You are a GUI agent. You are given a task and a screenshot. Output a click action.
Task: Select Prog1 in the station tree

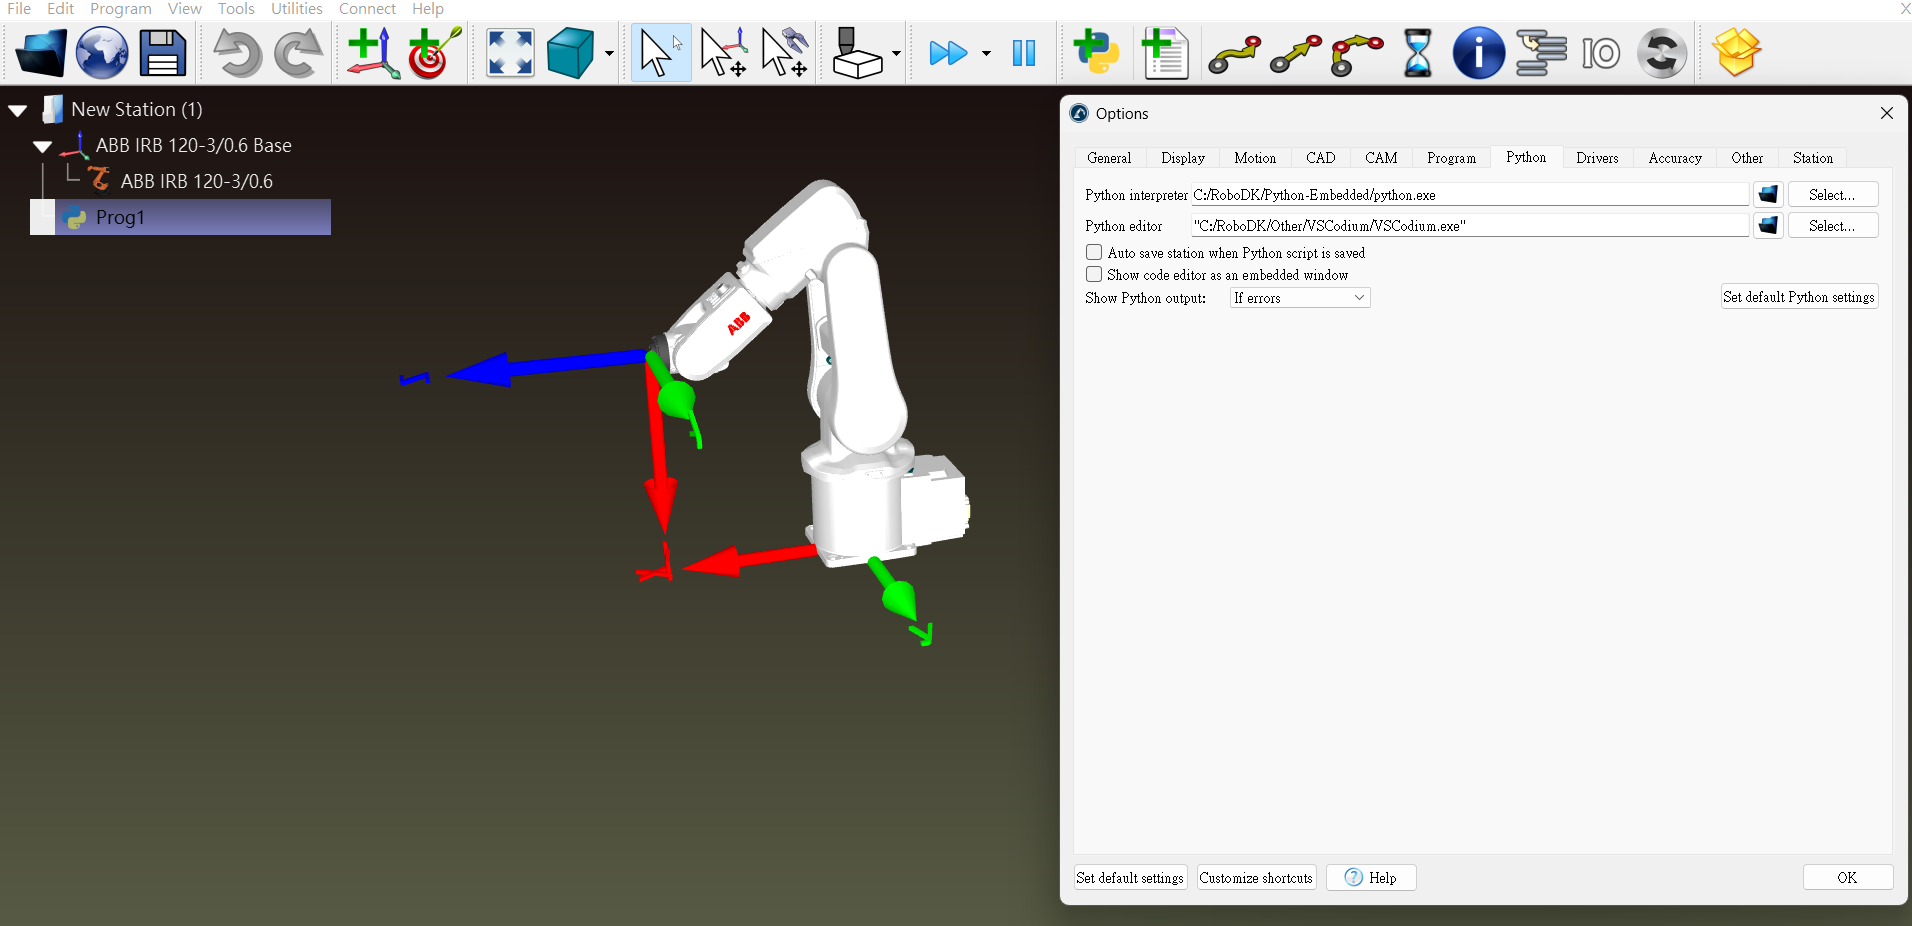tap(120, 217)
